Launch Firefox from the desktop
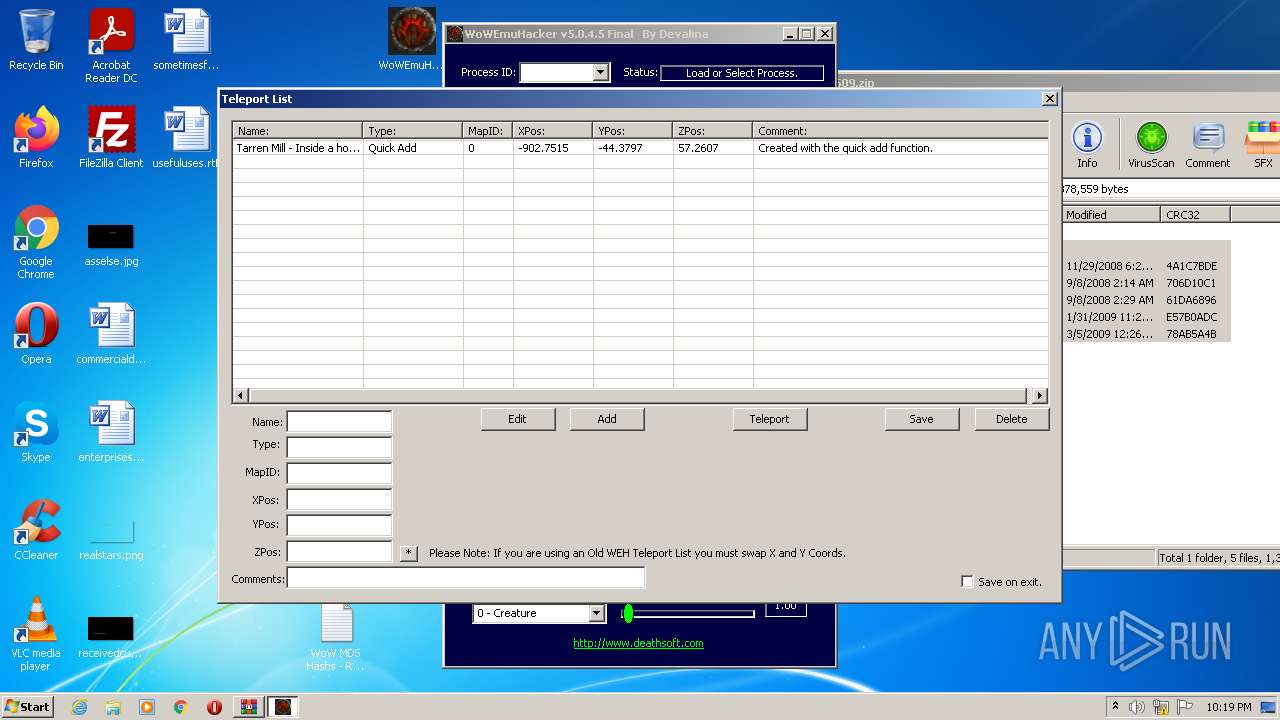The image size is (1280, 720). click(x=36, y=138)
